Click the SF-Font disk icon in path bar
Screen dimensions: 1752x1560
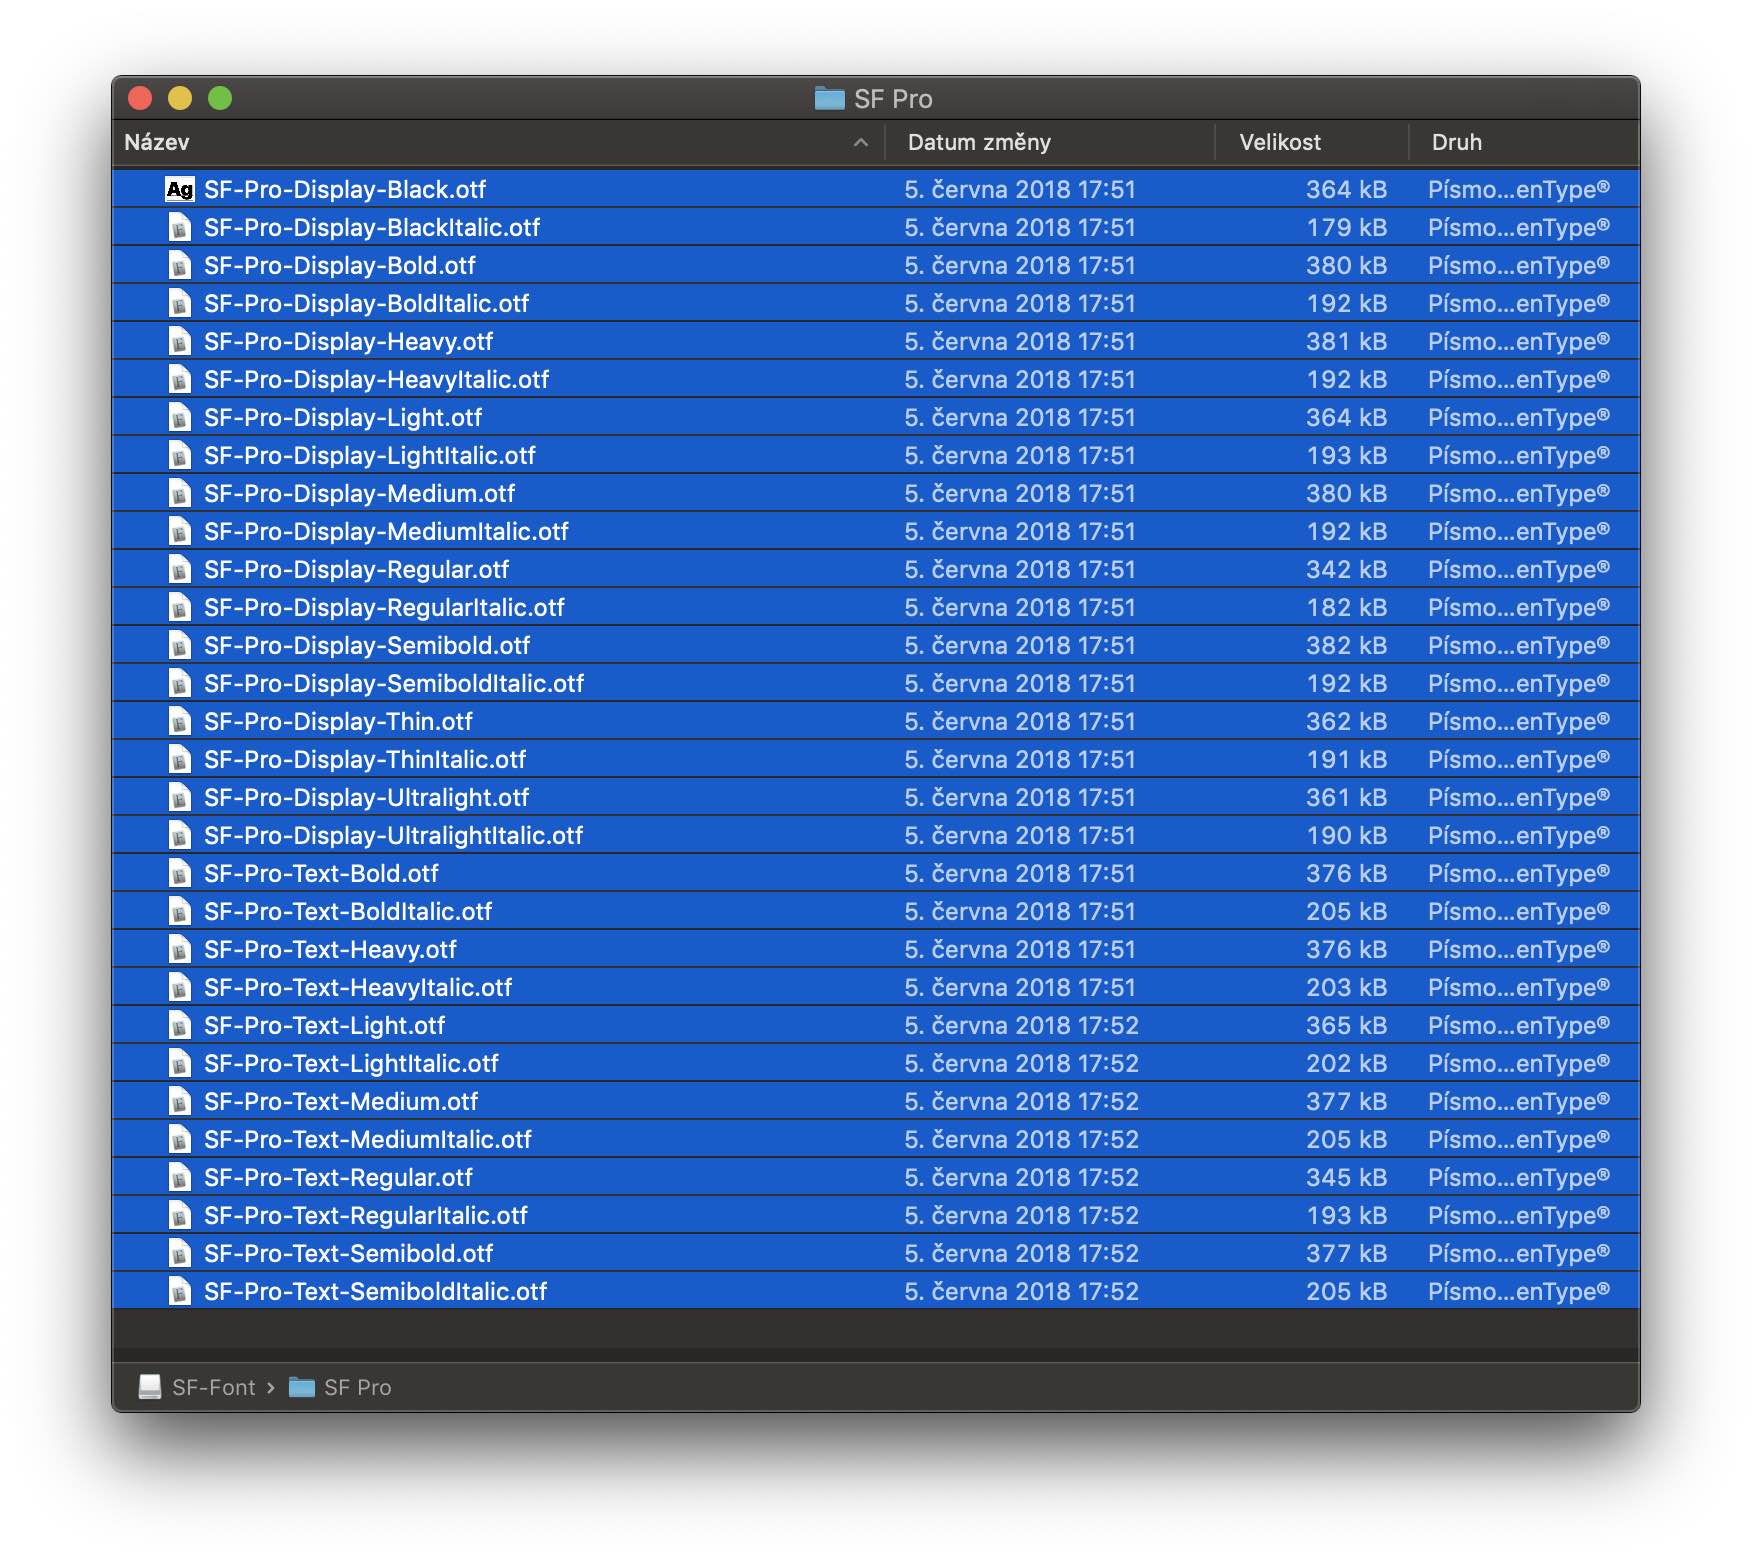point(150,1387)
